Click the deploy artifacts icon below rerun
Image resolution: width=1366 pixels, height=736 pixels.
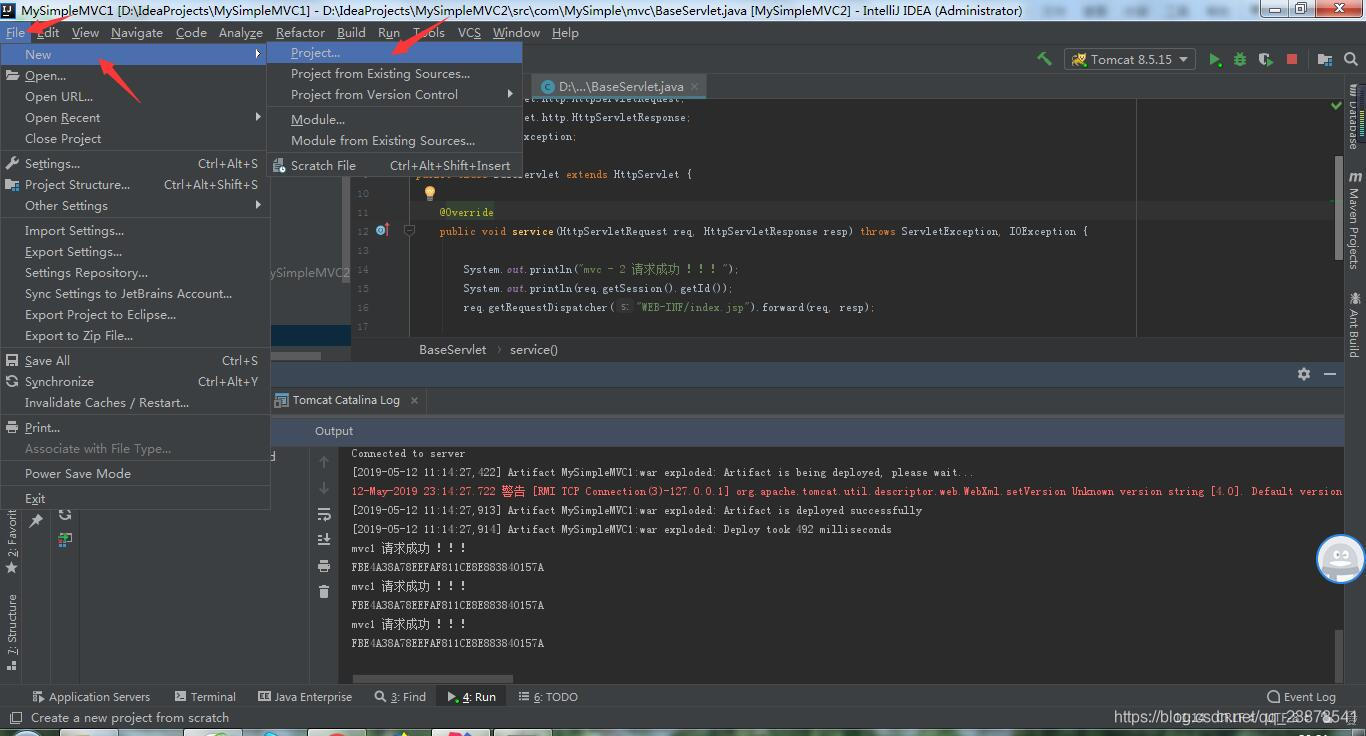tap(65, 539)
